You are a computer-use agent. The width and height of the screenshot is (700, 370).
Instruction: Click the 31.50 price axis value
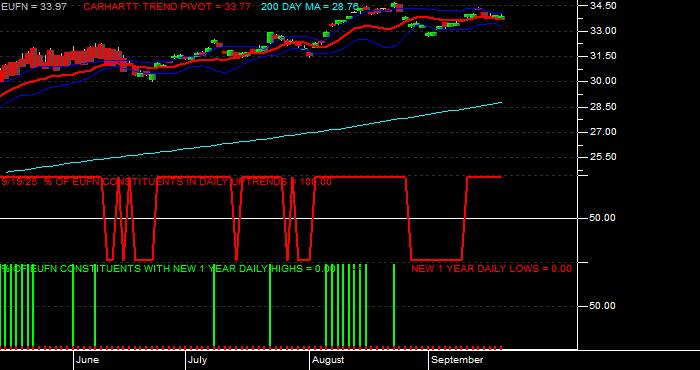point(604,56)
